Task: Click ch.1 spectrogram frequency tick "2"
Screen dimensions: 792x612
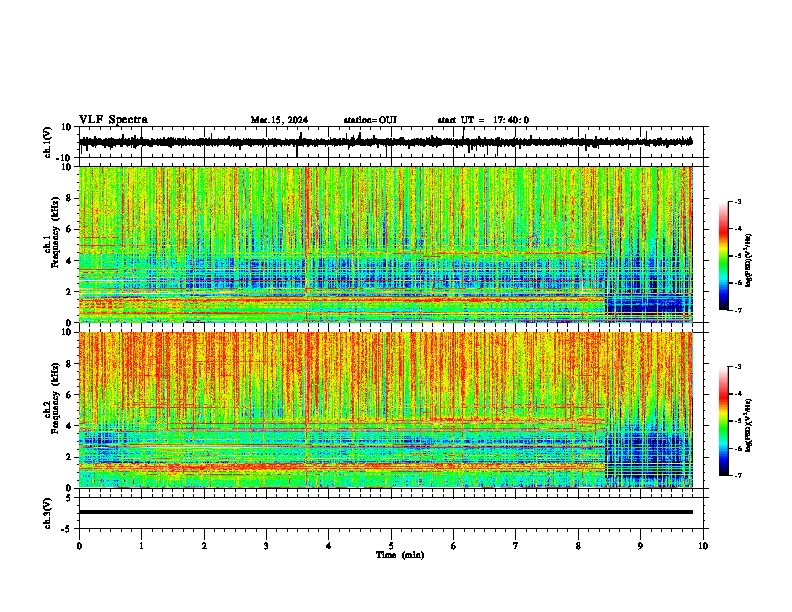Action: (x=70, y=291)
